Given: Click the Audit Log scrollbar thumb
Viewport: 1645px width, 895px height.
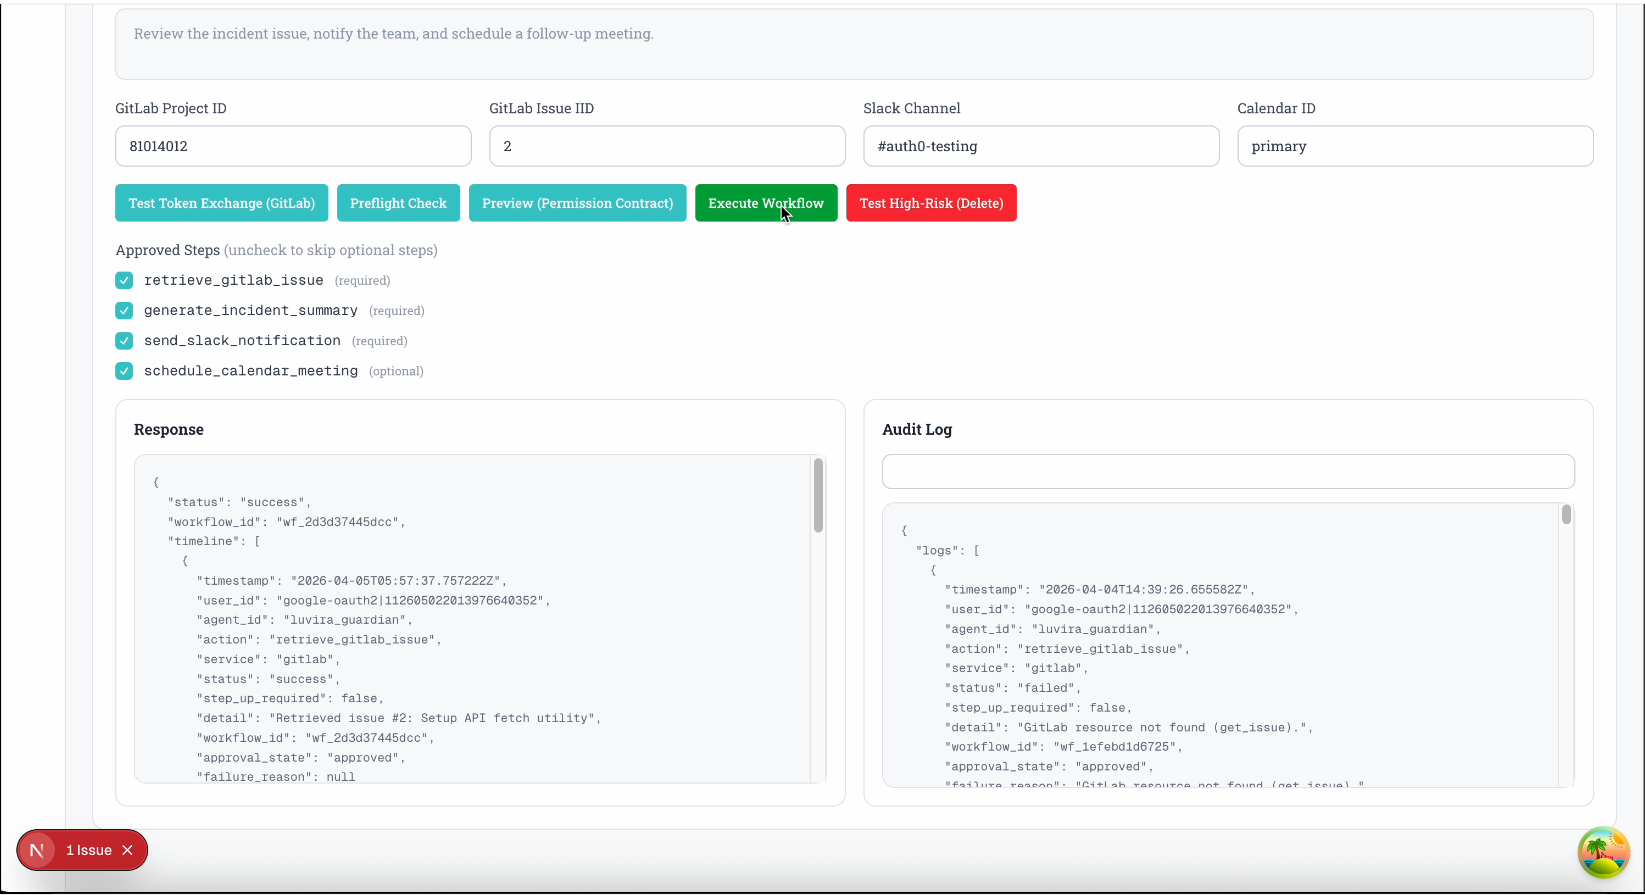Looking at the screenshot, I should click(x=1566, y=515).
